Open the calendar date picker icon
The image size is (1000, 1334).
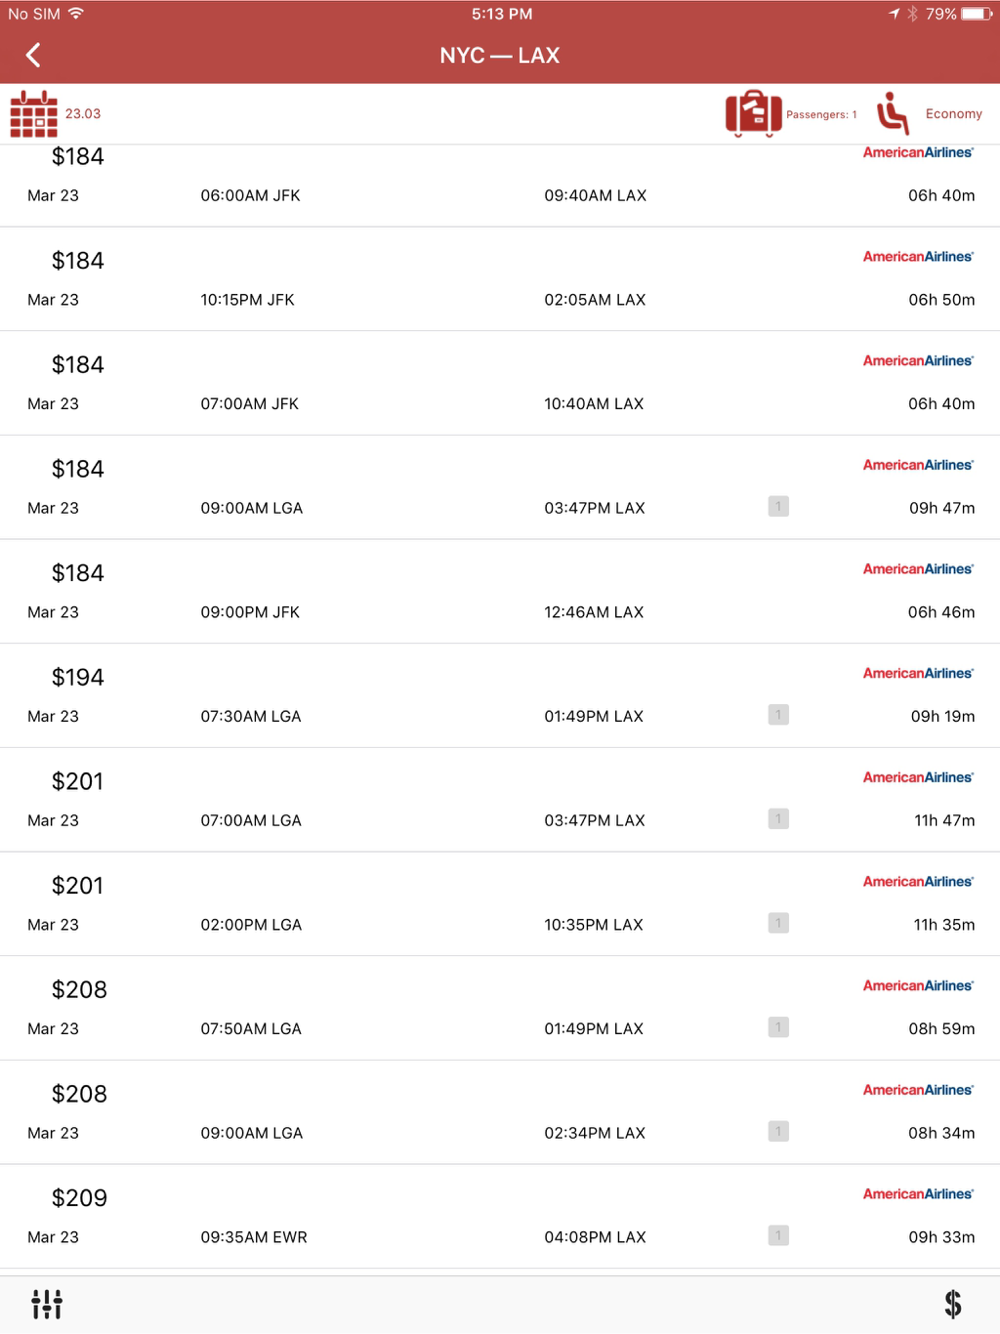click(34, 114)
